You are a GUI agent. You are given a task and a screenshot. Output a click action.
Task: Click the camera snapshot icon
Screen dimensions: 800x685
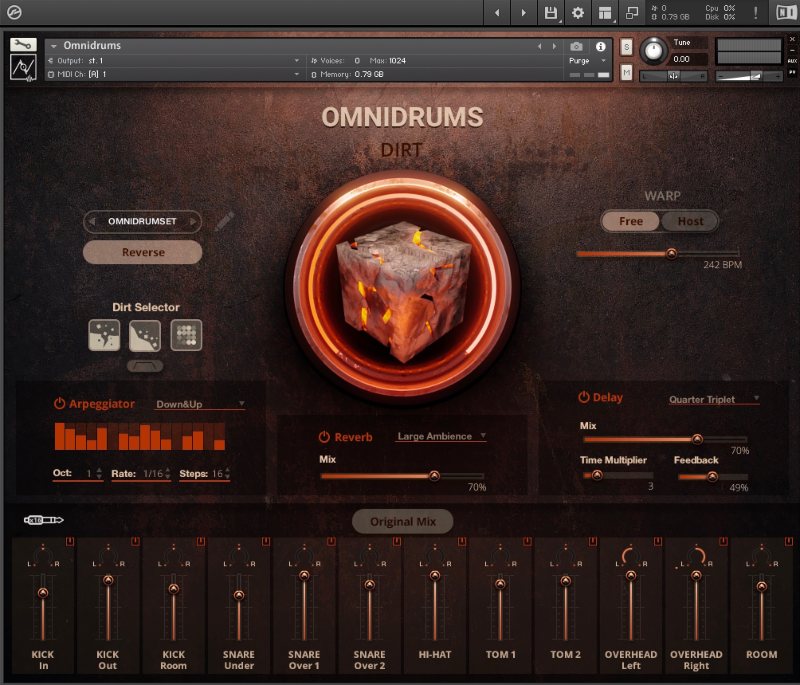pos(576,47)
